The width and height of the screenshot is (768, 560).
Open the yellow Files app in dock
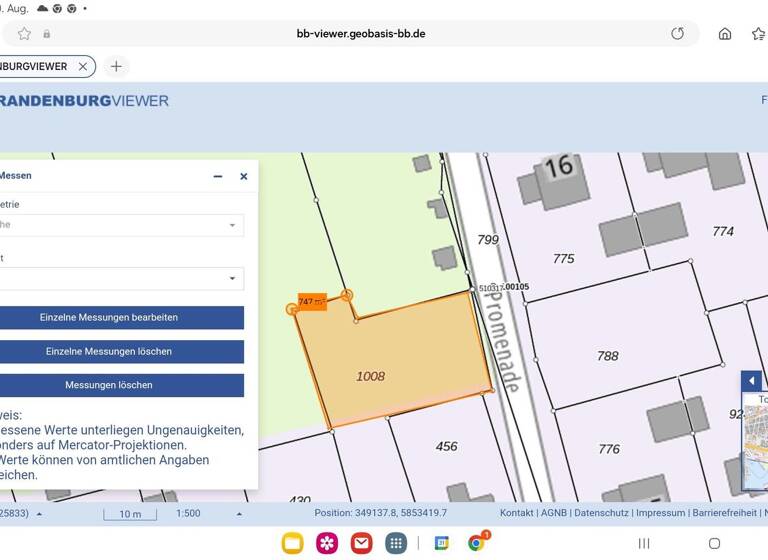click(292, 543)
